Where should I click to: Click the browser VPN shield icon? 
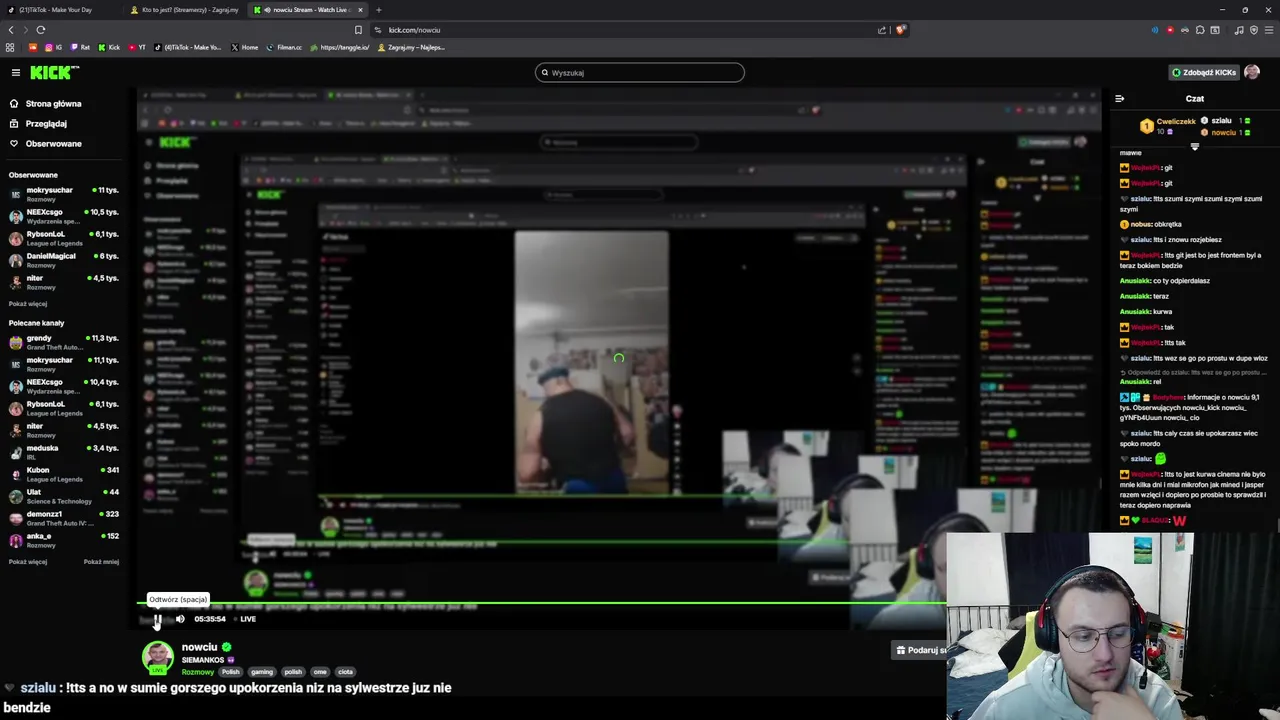[1254, 30]
